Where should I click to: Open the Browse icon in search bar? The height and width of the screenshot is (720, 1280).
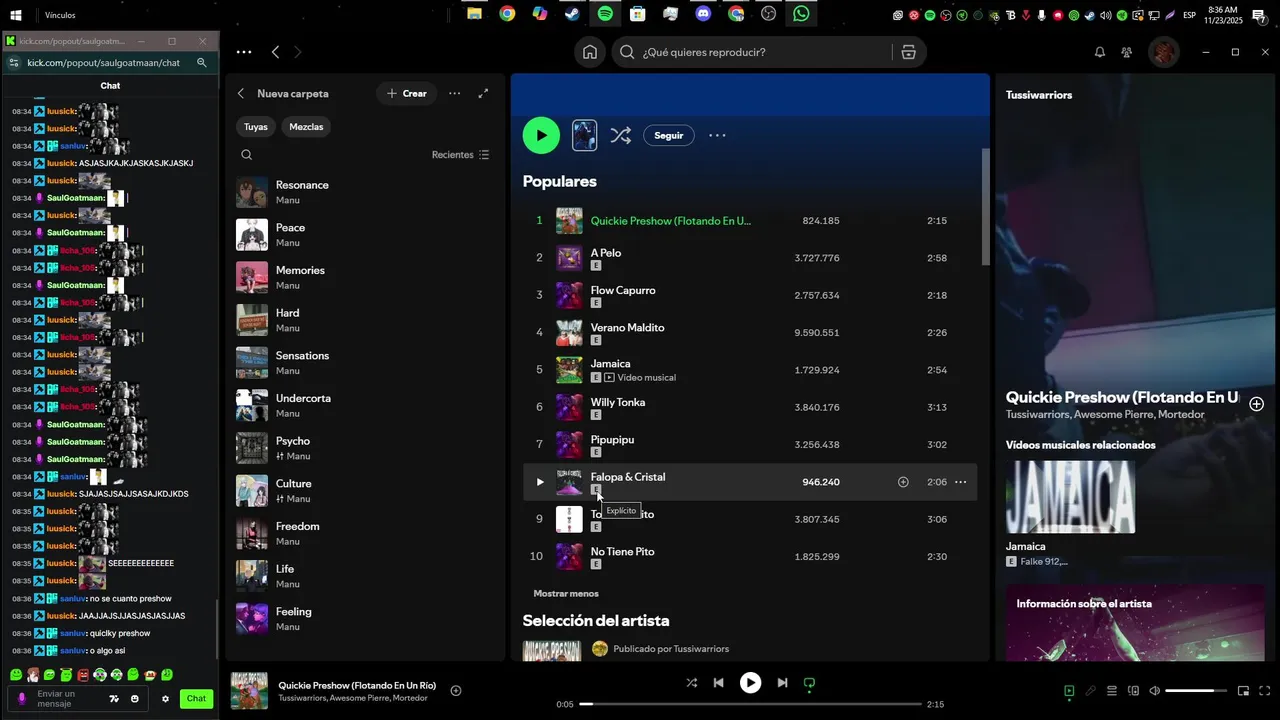908,52
